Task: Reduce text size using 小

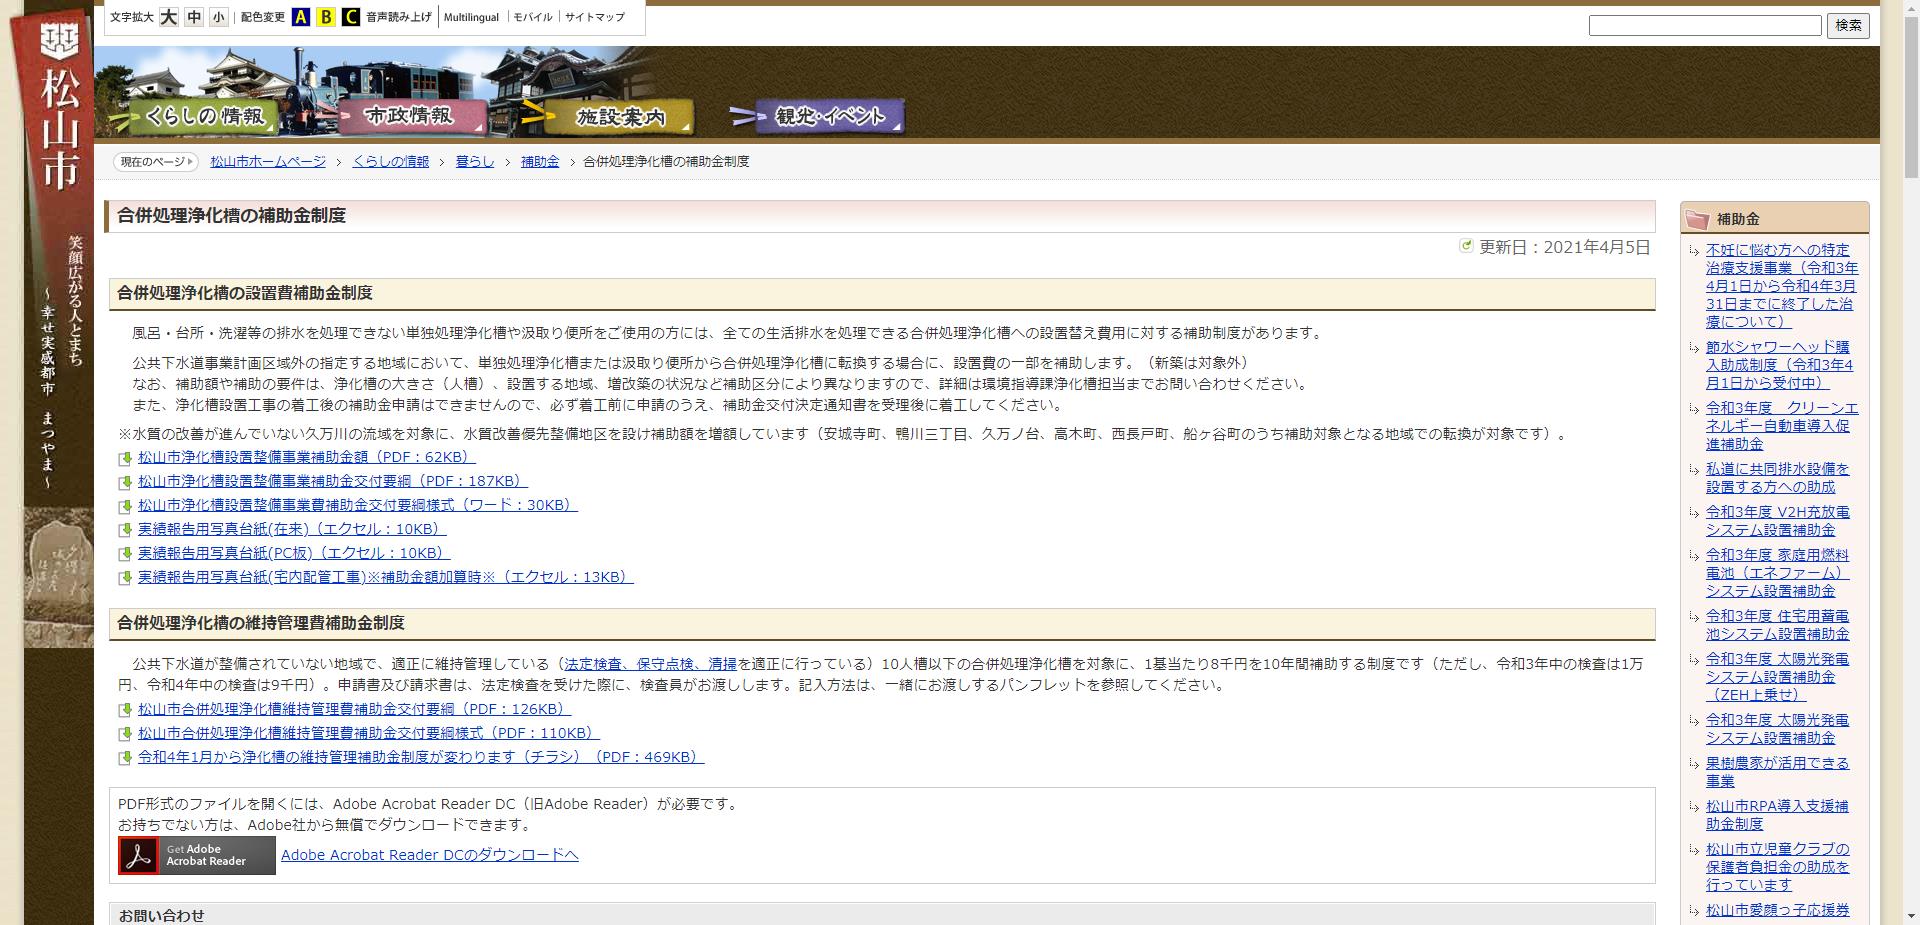Action: (218, 17)
